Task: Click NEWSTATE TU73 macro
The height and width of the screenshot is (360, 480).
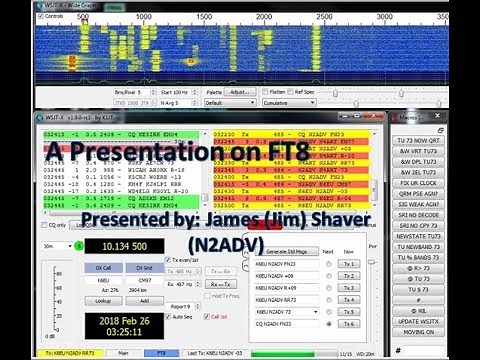Action: click(418, 236)
